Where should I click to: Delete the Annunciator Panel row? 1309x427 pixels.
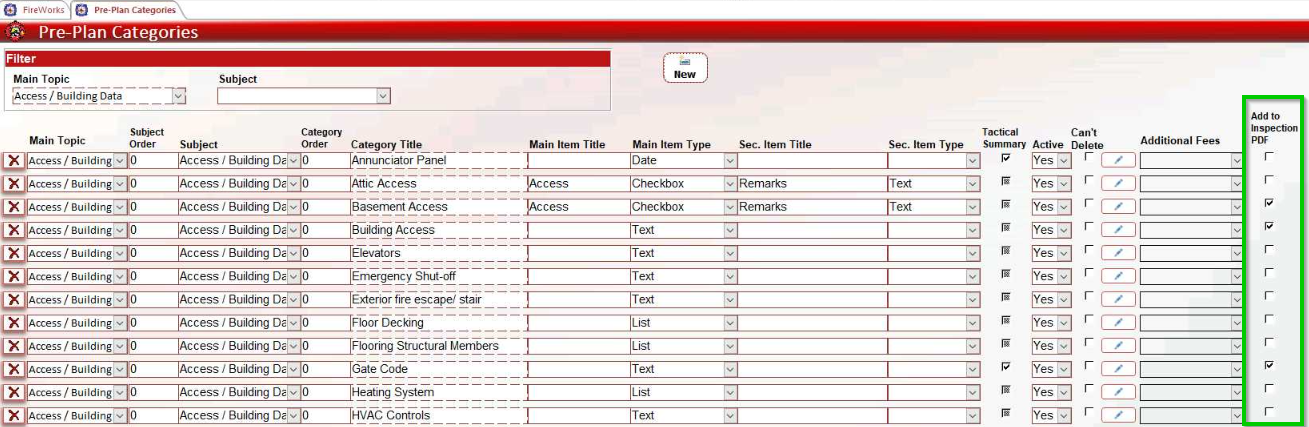pyautogui.click(x=14, y=160)
